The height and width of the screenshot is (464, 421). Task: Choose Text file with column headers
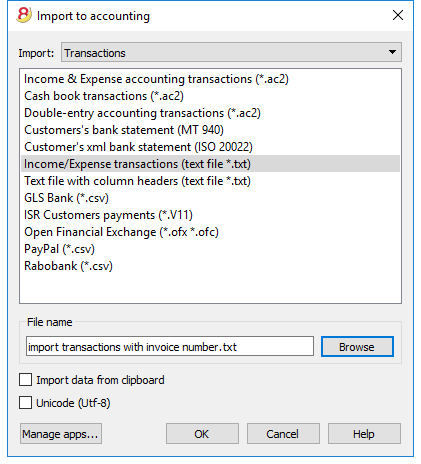210,181
